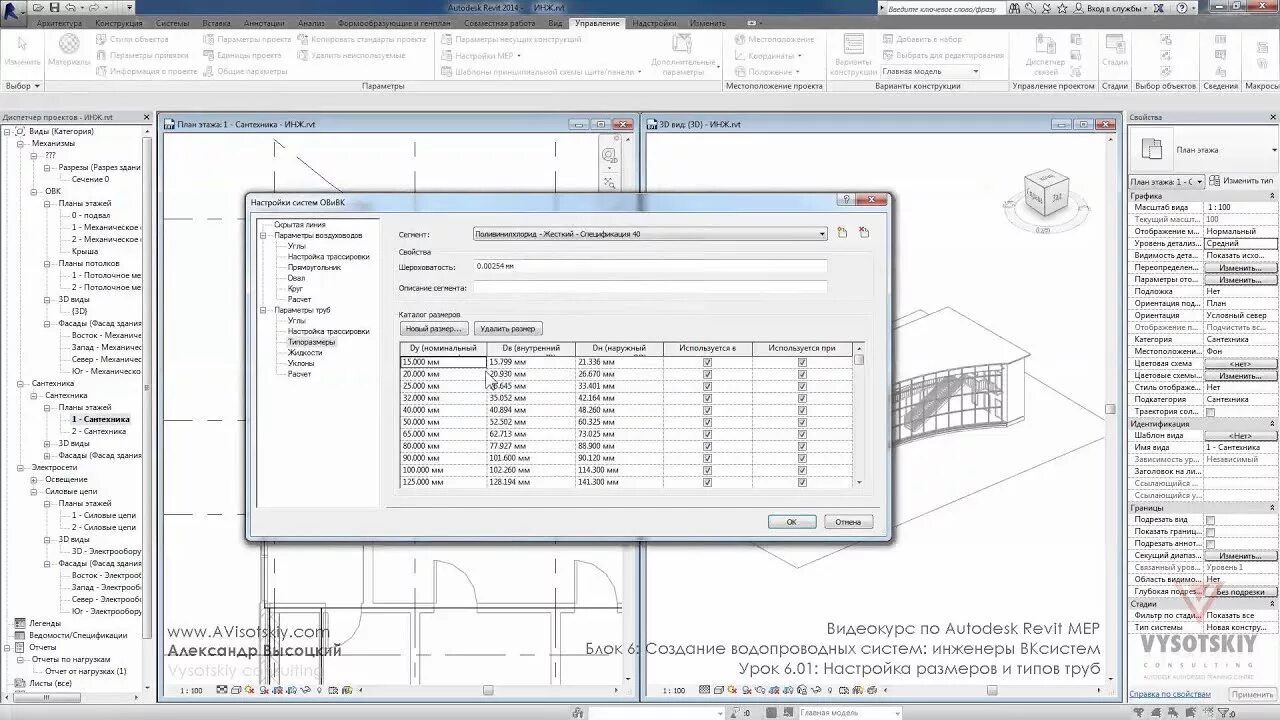1280x720 pixels.
Task: Click the Шероховатость input field
Action: pos(650,267)
